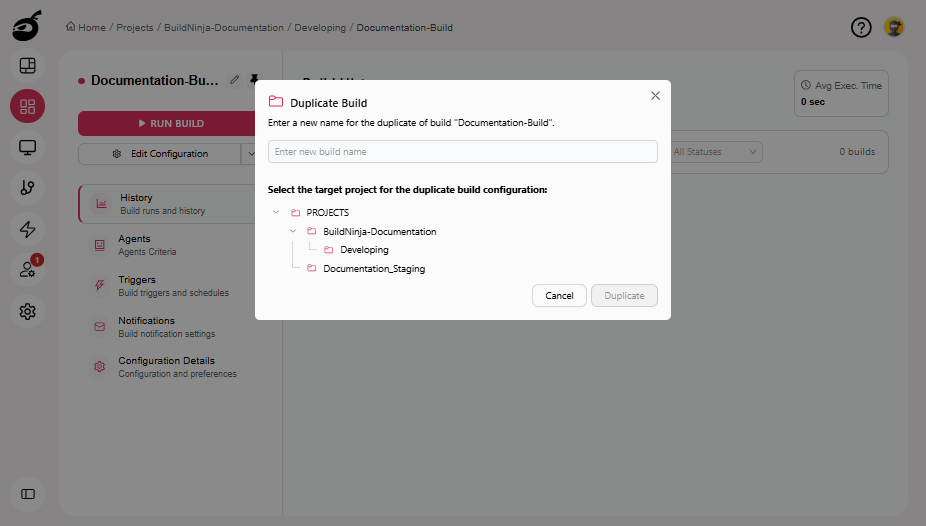Open the settings gear in sidebar
This screenshot has width=926, height=526.
27,311
